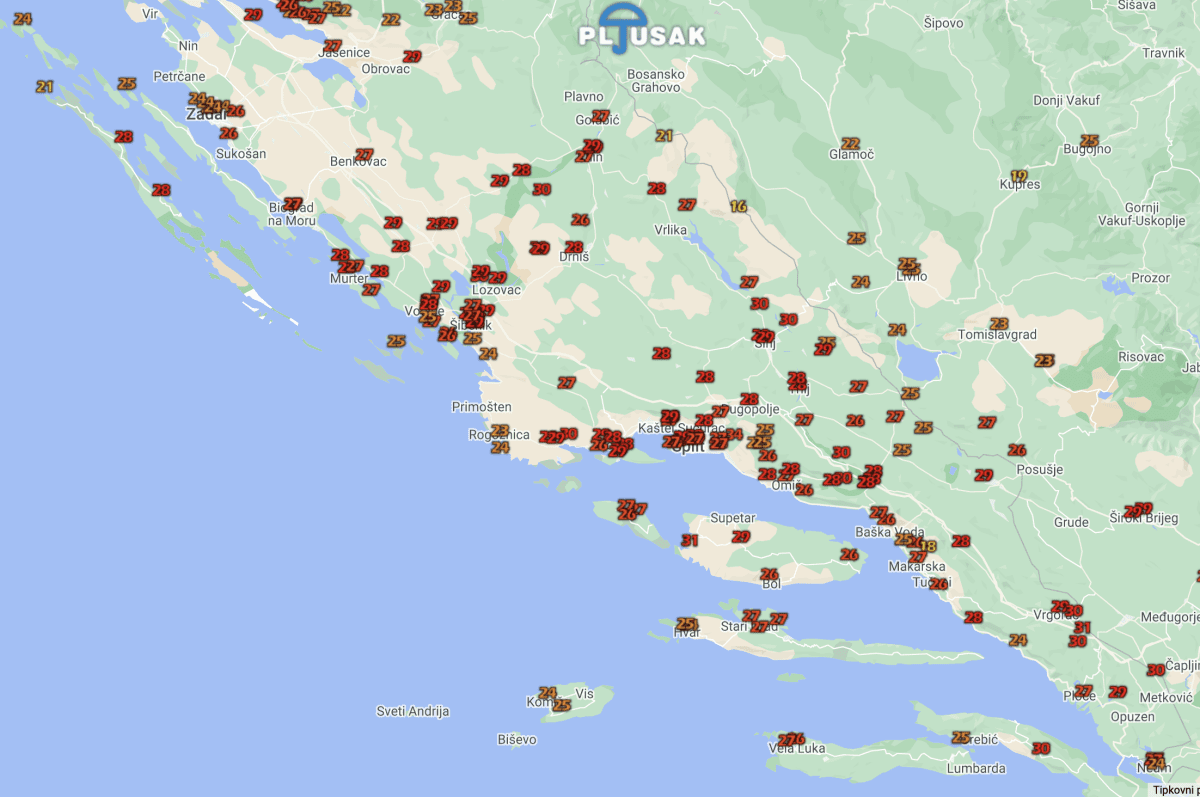Click the 31 marker on Brač's west side

pos(689,541)
